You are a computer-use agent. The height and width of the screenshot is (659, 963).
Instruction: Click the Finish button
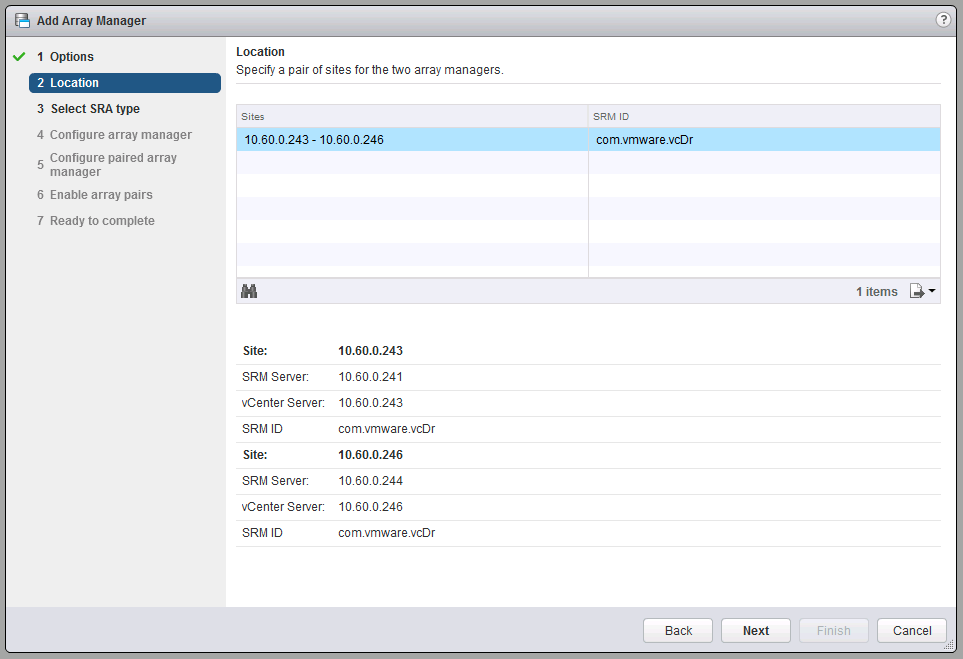834,631
